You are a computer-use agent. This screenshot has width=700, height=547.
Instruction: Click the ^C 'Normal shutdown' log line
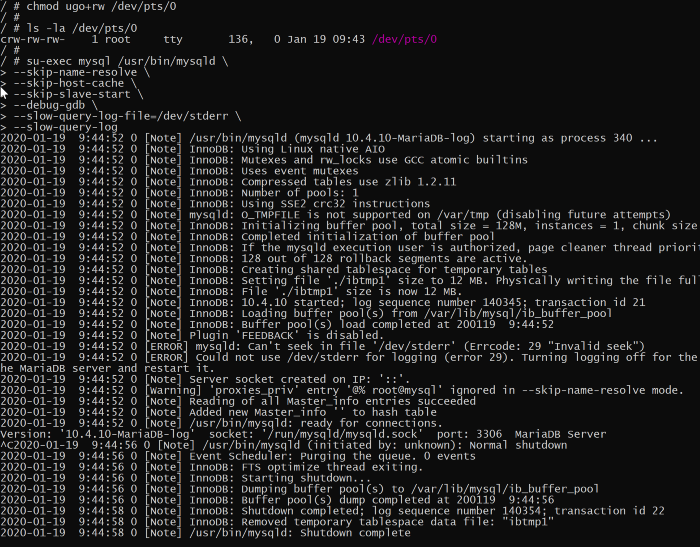(284, 445)
